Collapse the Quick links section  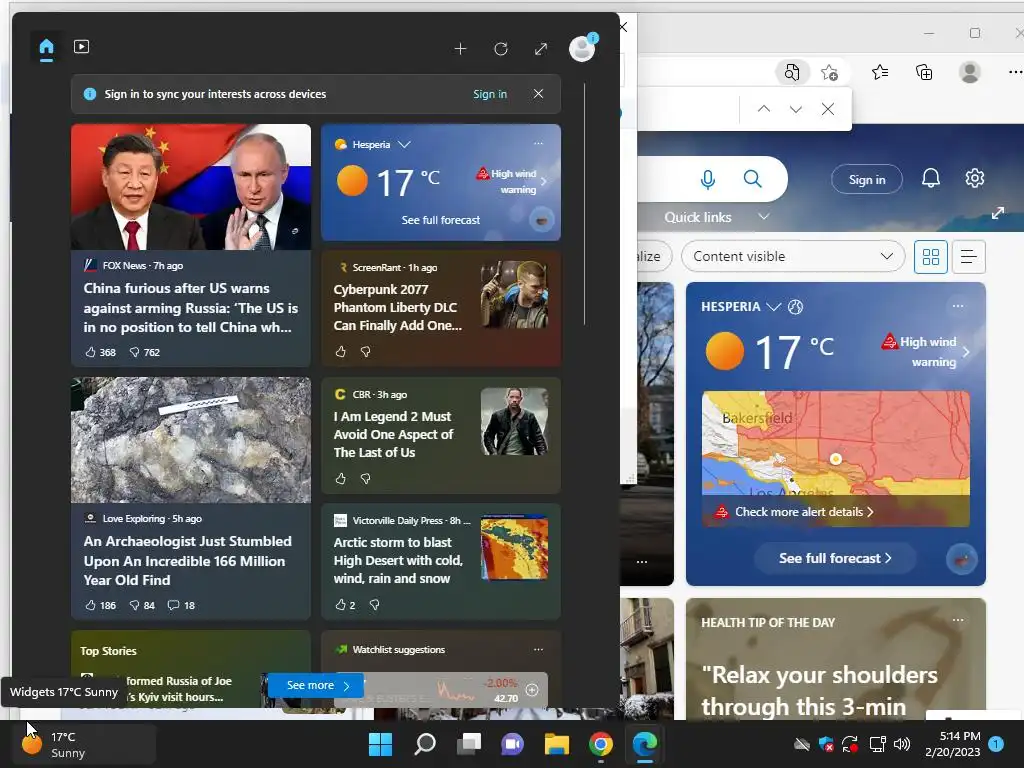[763, 217]
